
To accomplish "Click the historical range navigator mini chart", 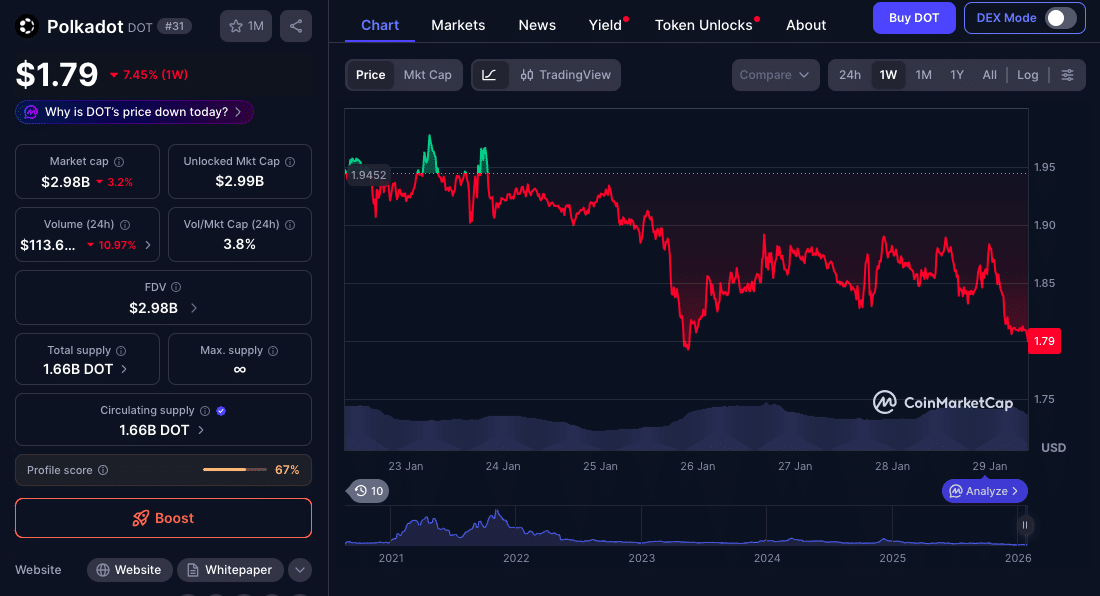I will click(x=686, y=526).
